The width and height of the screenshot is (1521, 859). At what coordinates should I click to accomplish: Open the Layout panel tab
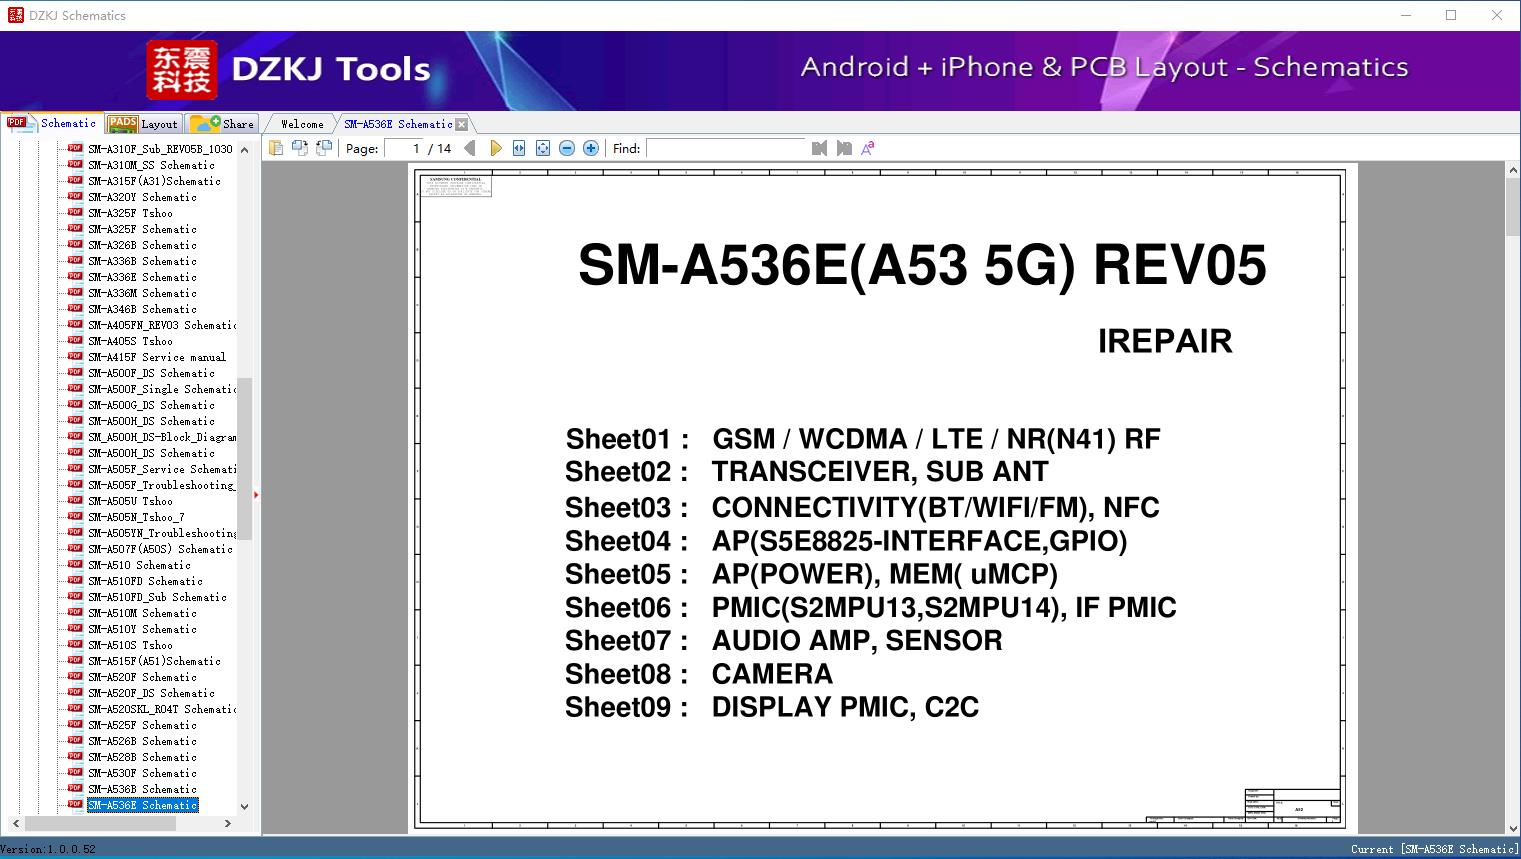click(143, 124)
